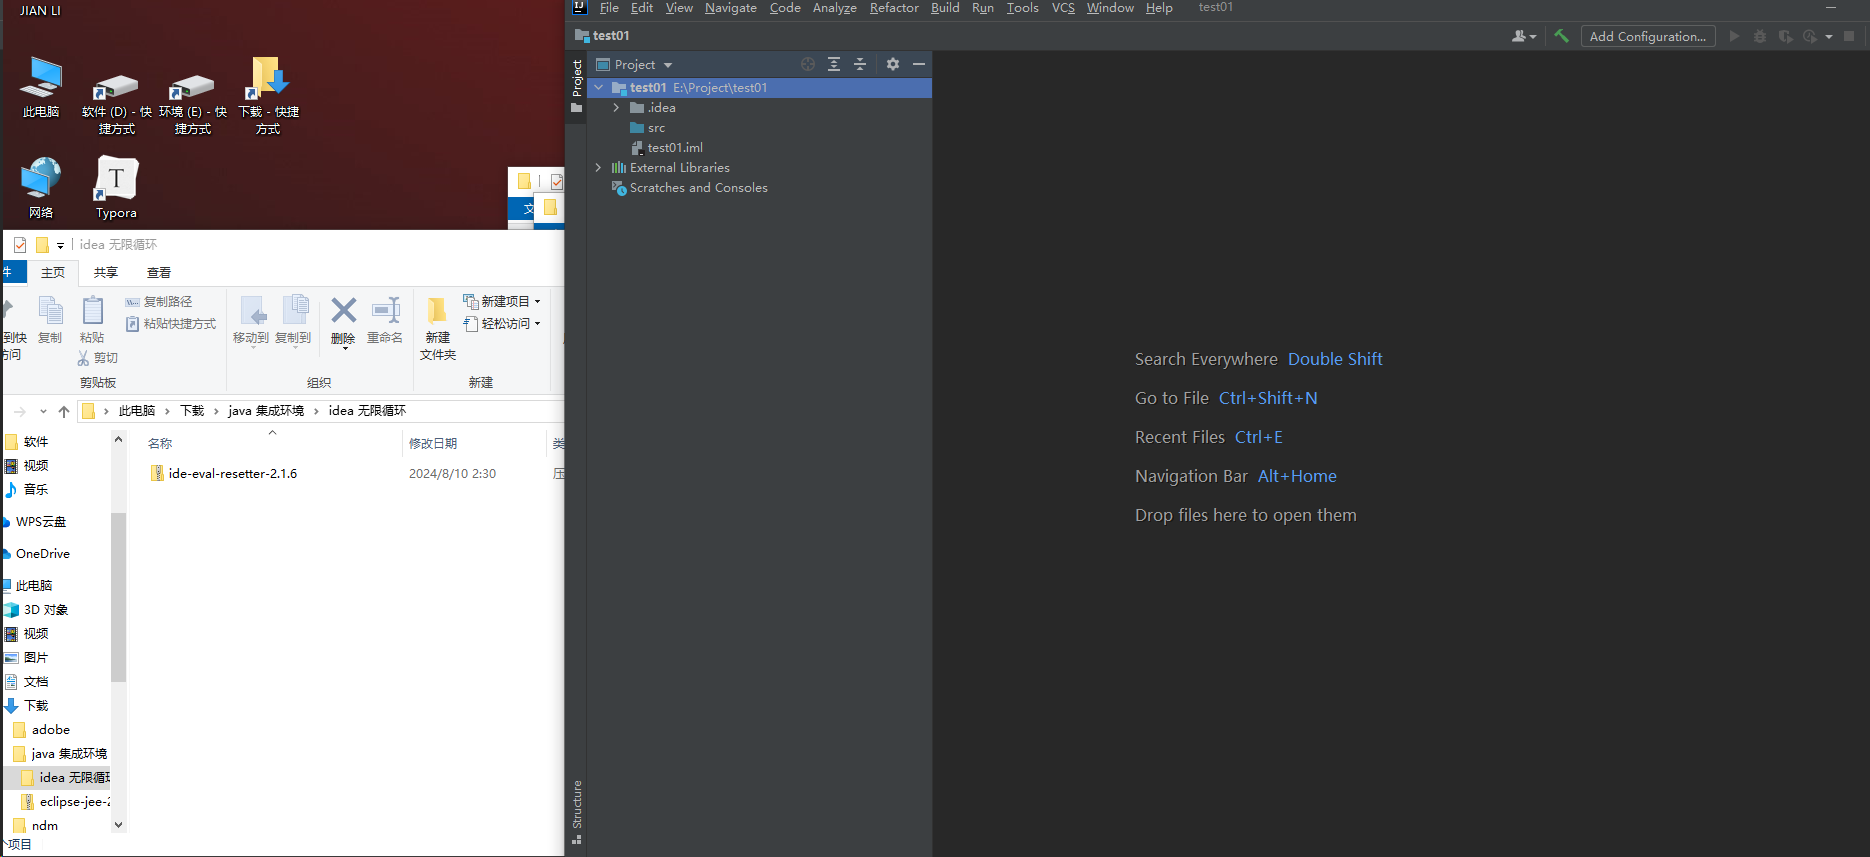
Task: Expand the External Libraries node
Action: (599, 168)
